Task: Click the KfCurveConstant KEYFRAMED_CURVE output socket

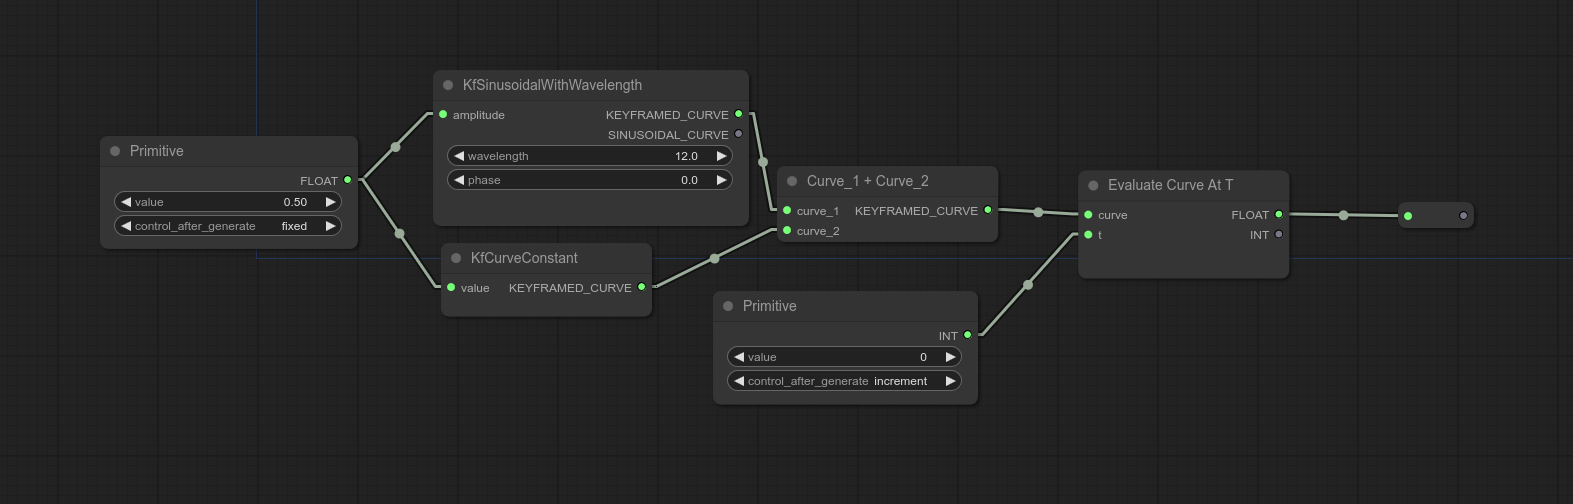Action: pos(642,287)
